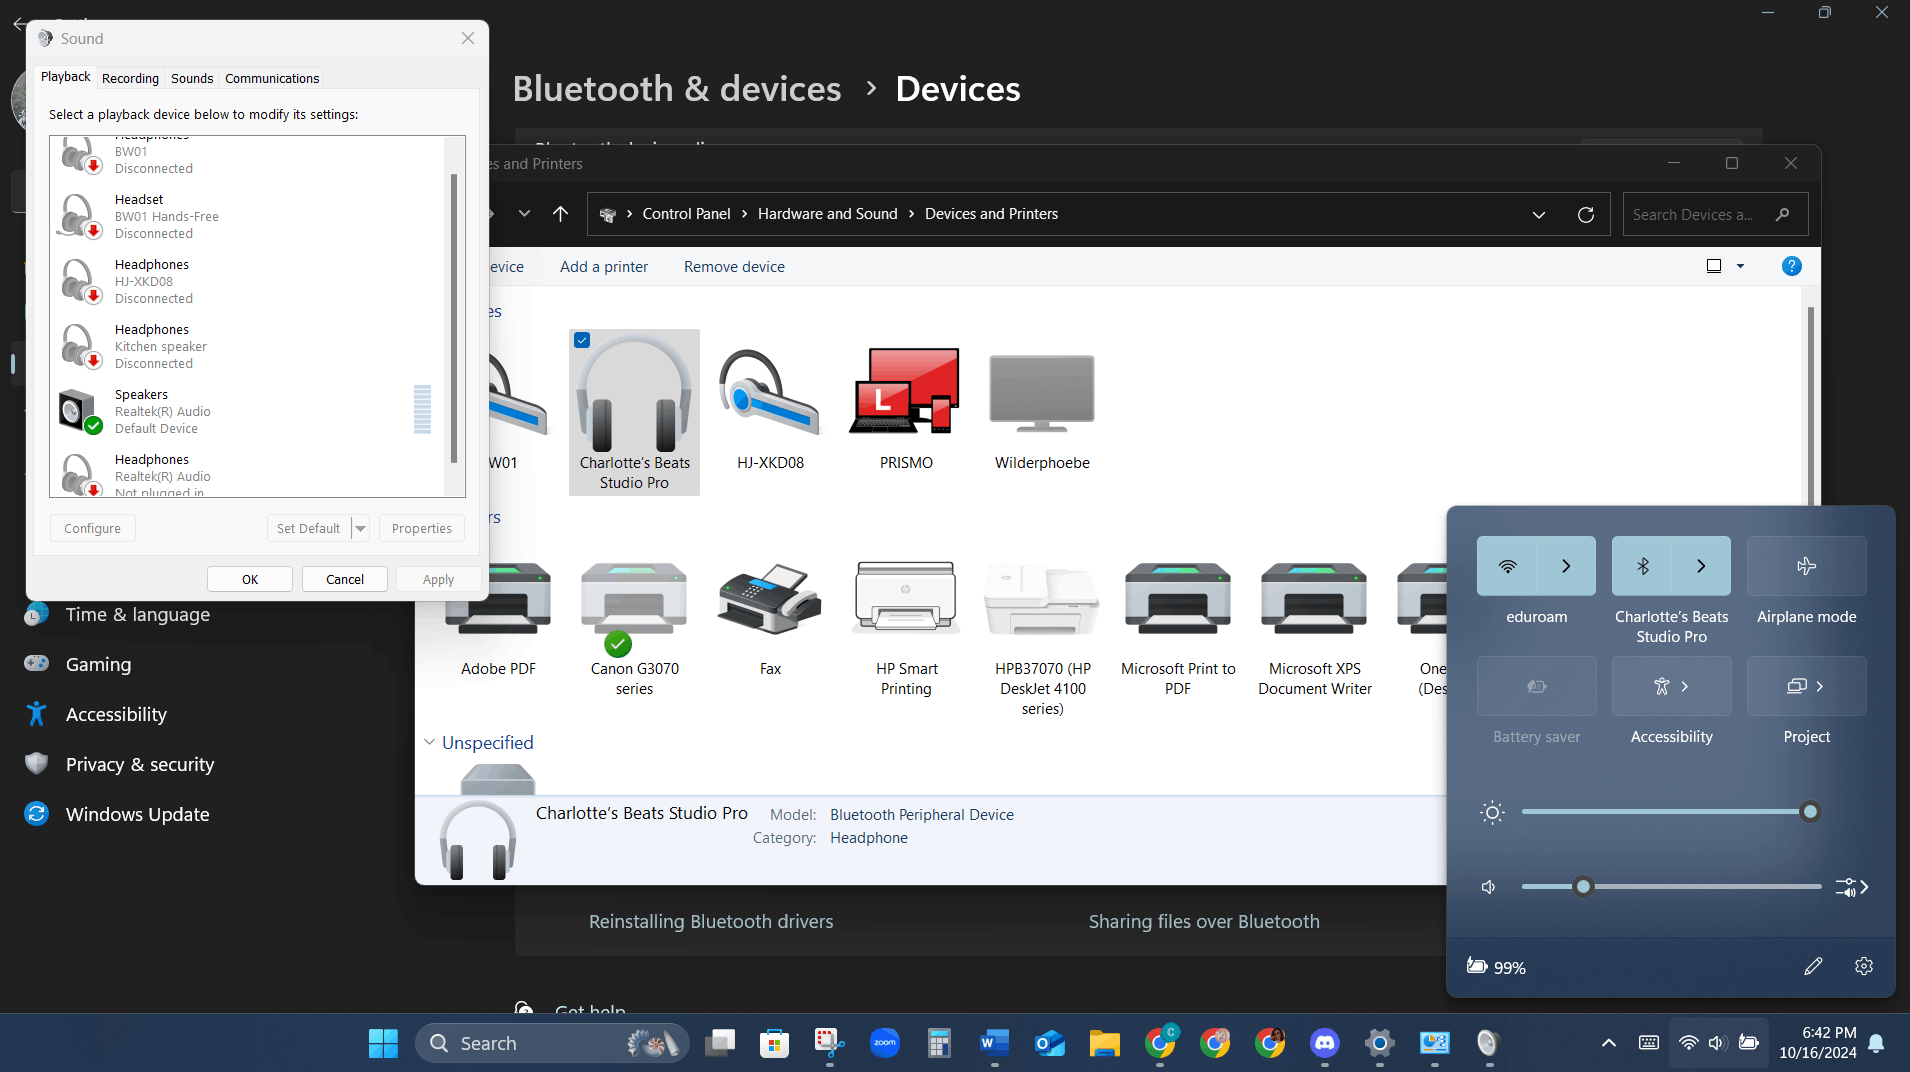Viewport: 1910px width, 1072px height.
Task: Expand address bar history dropdown
Action: (x=1539, y=214)
